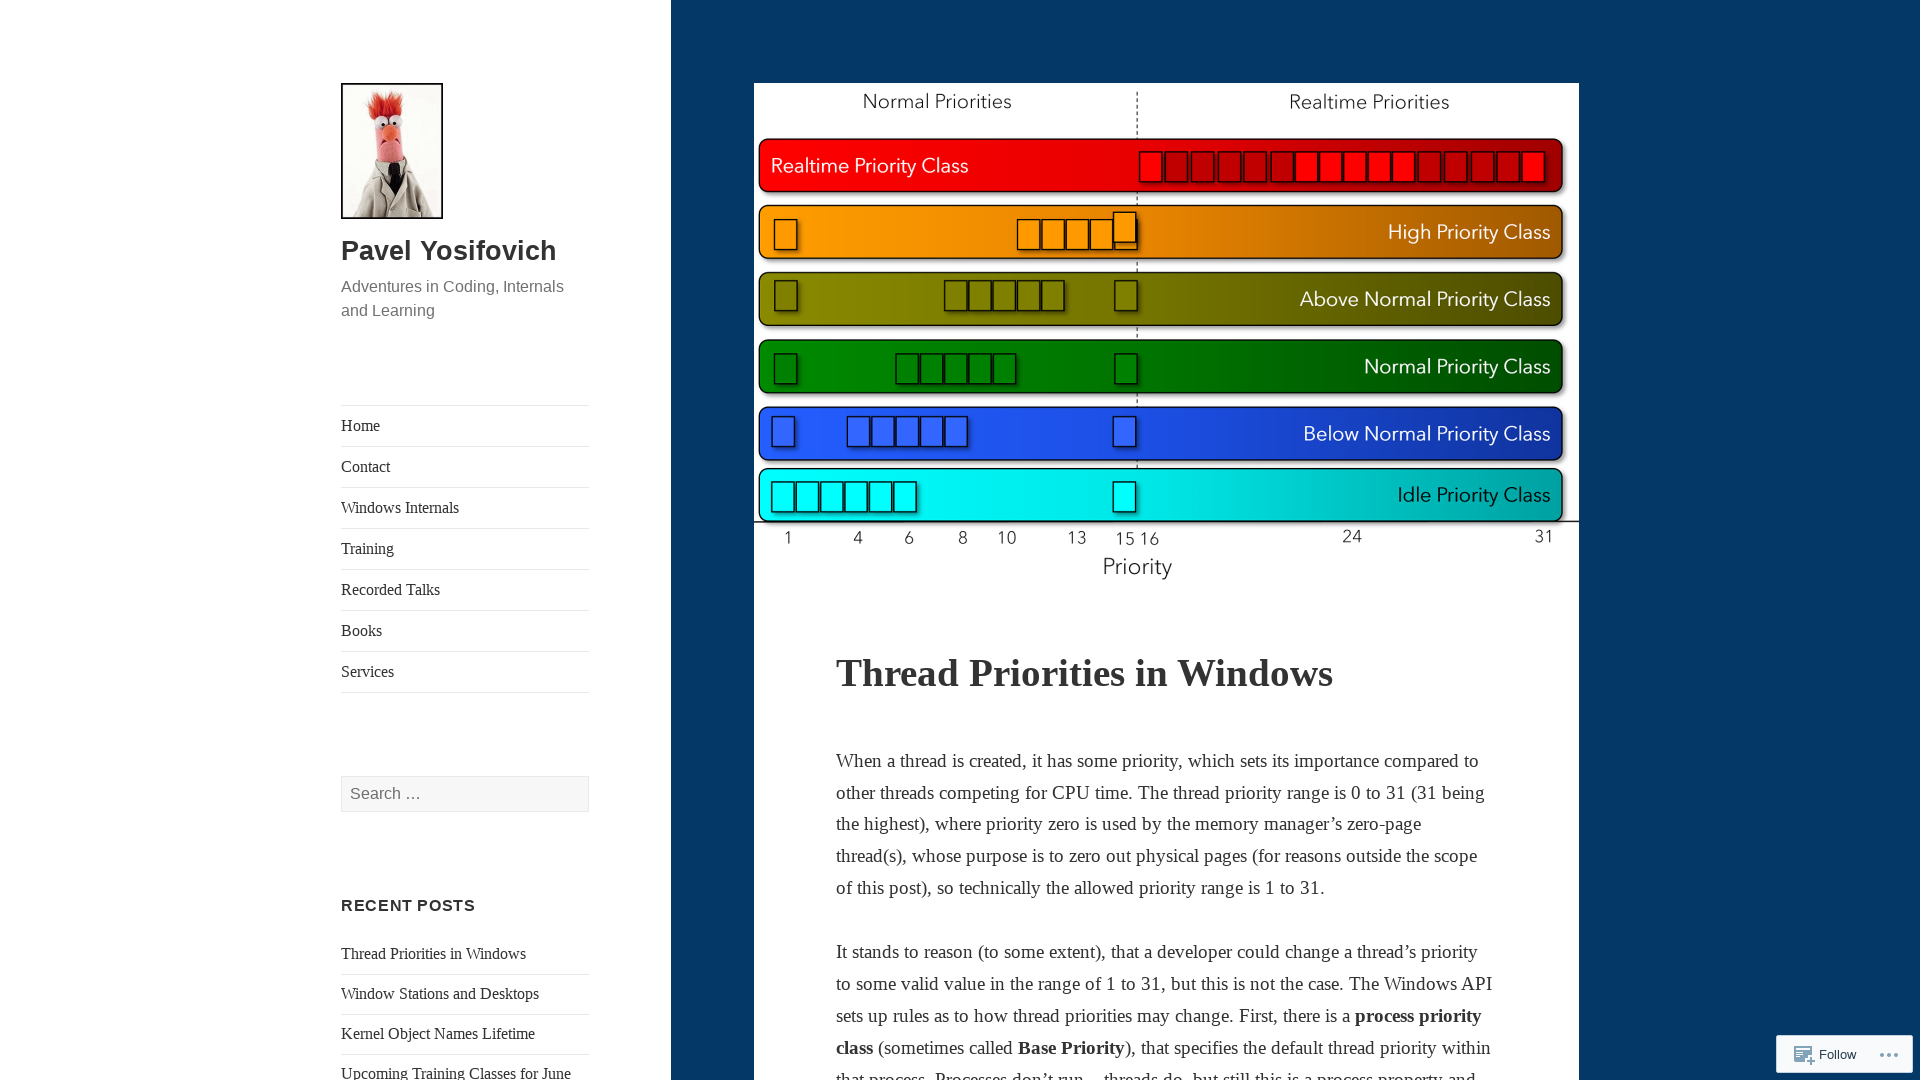Open the Windows Internals menu item
The height and width of the screenshot is (1080, 1920).
pos(400,508)
